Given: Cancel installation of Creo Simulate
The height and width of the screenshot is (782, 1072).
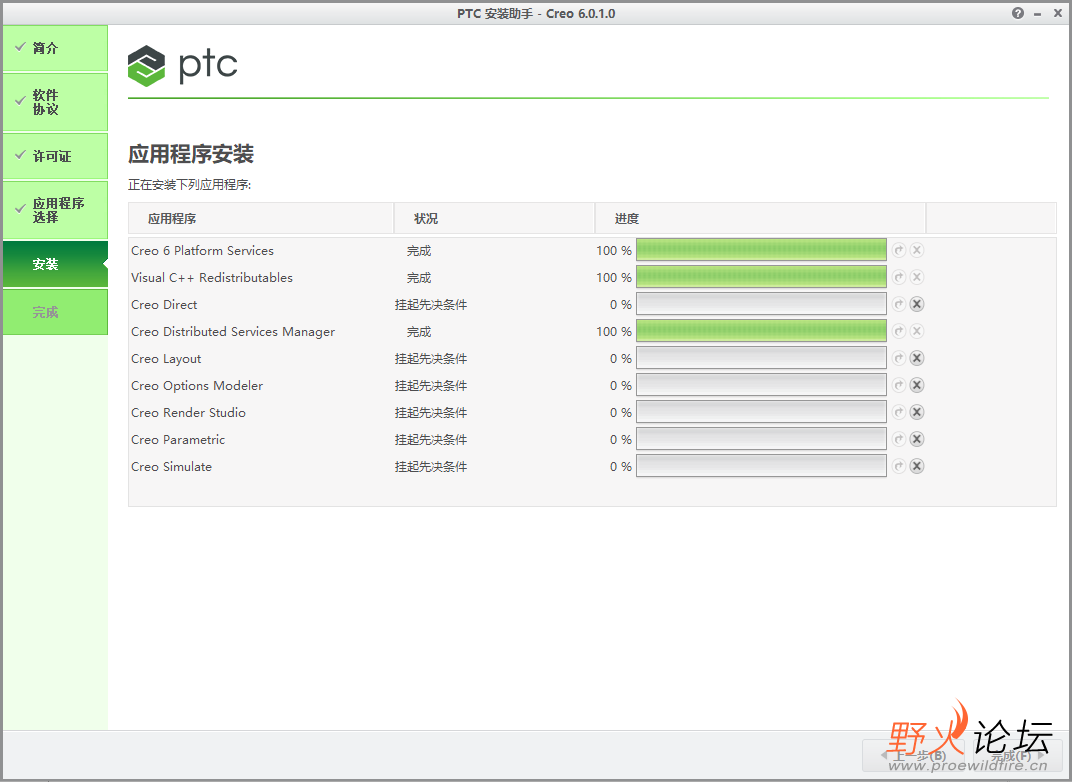Looking at the screenshot, I should click(917, 466).
